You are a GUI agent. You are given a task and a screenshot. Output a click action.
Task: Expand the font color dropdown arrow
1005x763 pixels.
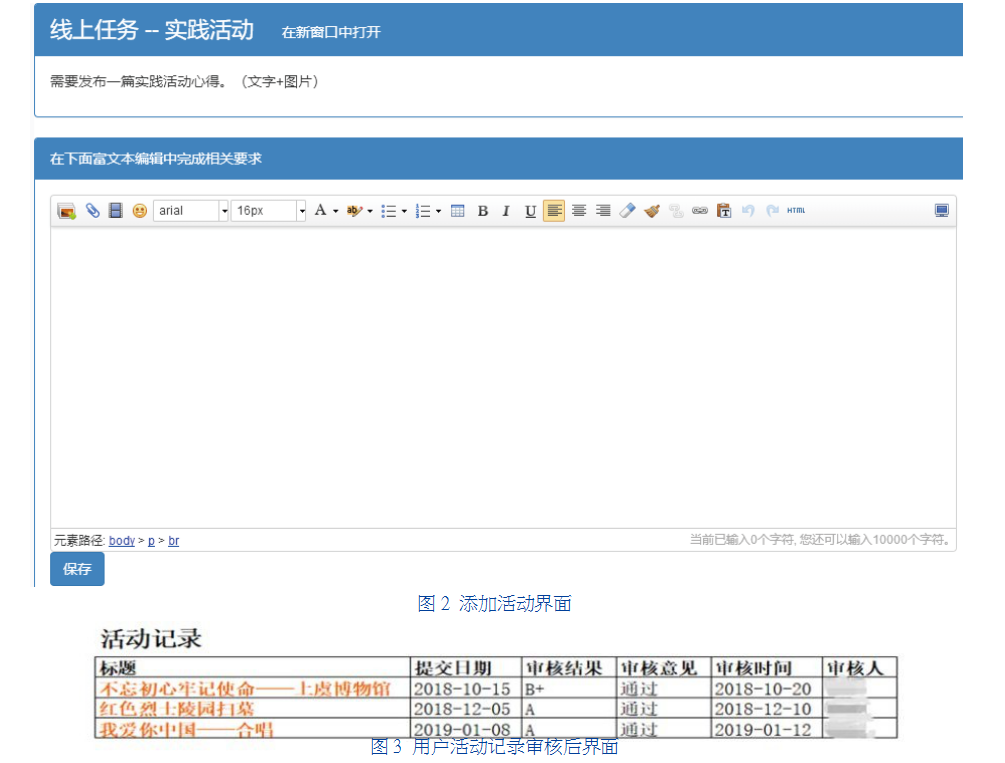335,211
